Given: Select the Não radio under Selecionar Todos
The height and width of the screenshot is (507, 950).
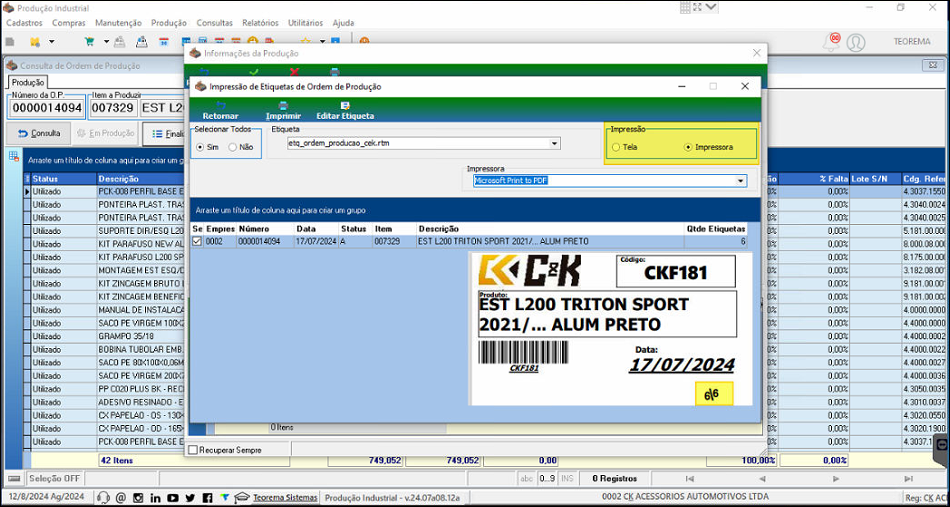Looking at the screenshot, I should coord(232,147).
